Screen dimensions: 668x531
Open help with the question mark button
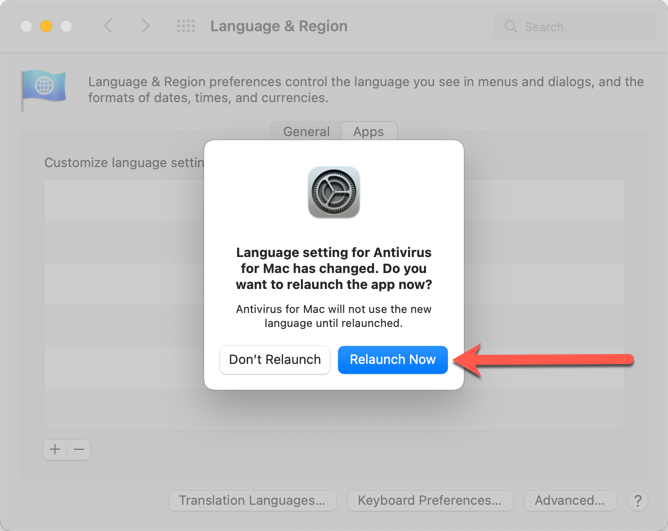[x=637, y=501]
